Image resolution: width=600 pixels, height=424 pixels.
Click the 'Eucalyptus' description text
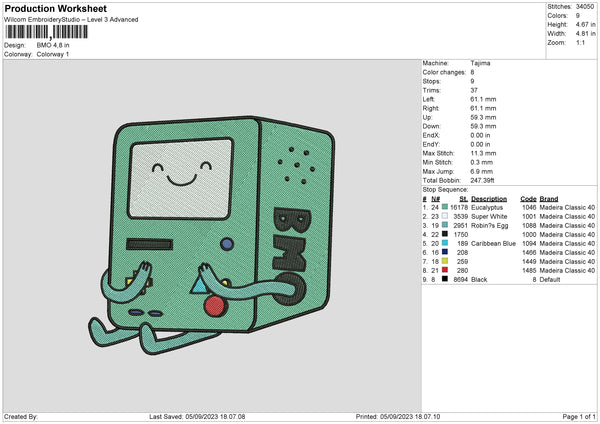point(487,207)
